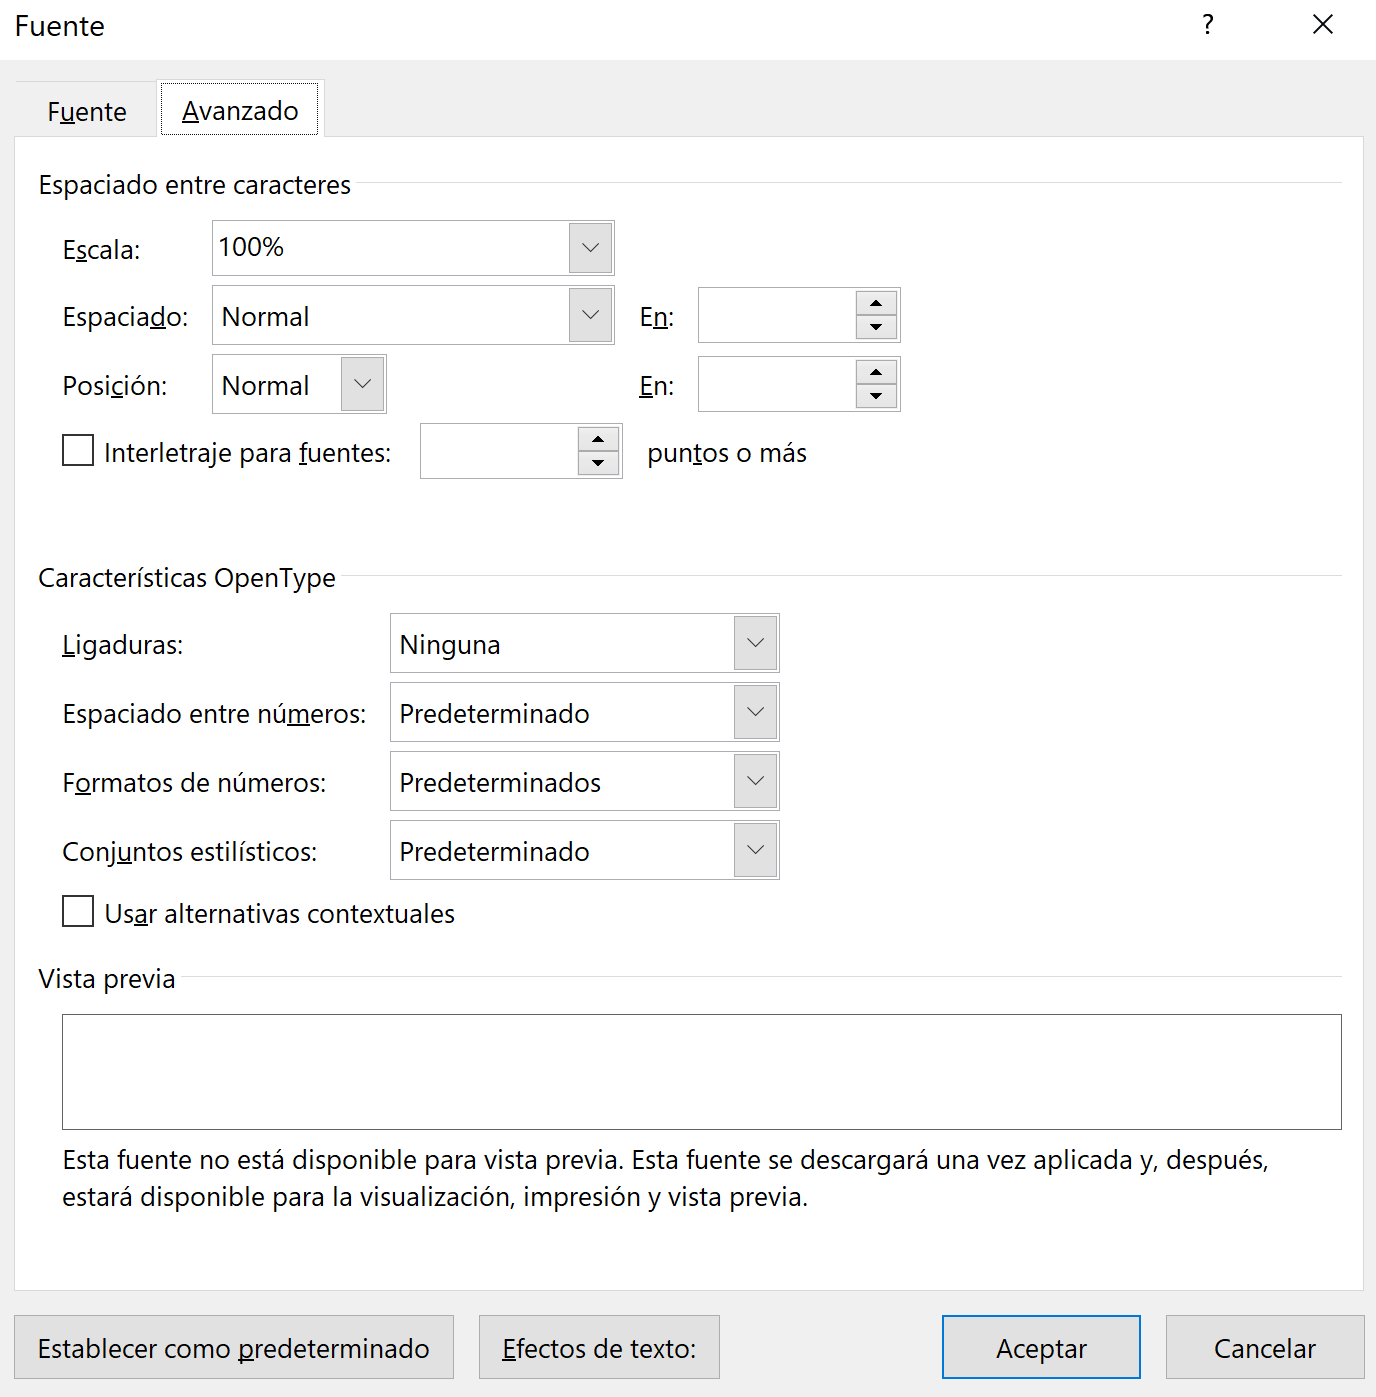The image size is (1376, 1397).
Task: Decrease Interletraje points with down arrow
Action: tap(598, 463)
